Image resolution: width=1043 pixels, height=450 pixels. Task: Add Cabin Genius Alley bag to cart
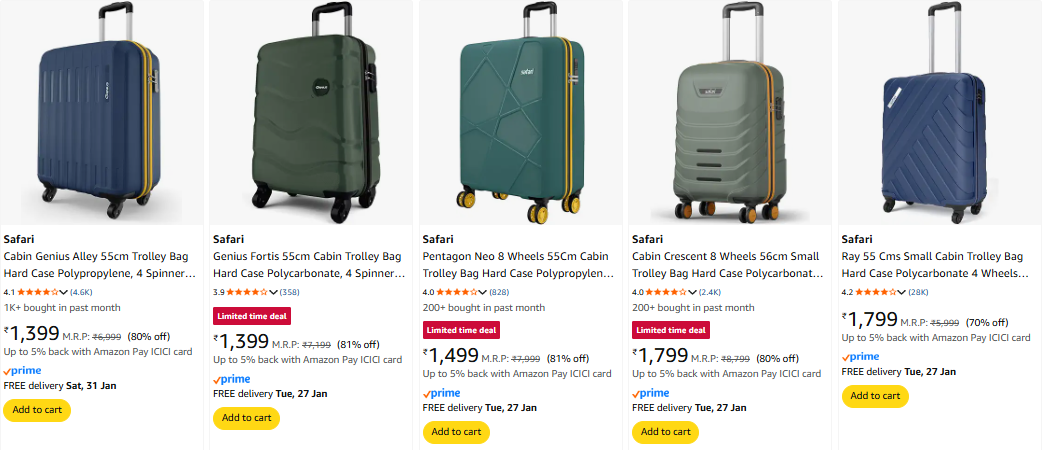[x=37, y=409]
